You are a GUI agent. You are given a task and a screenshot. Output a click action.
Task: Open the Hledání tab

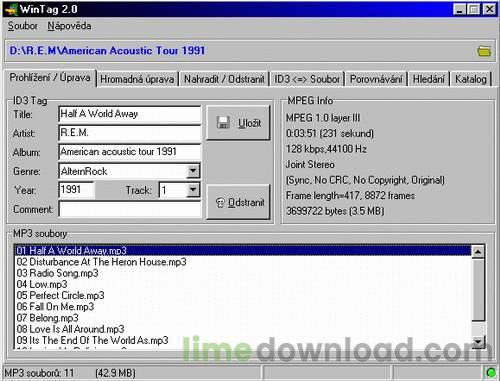(x=429, y=79)
